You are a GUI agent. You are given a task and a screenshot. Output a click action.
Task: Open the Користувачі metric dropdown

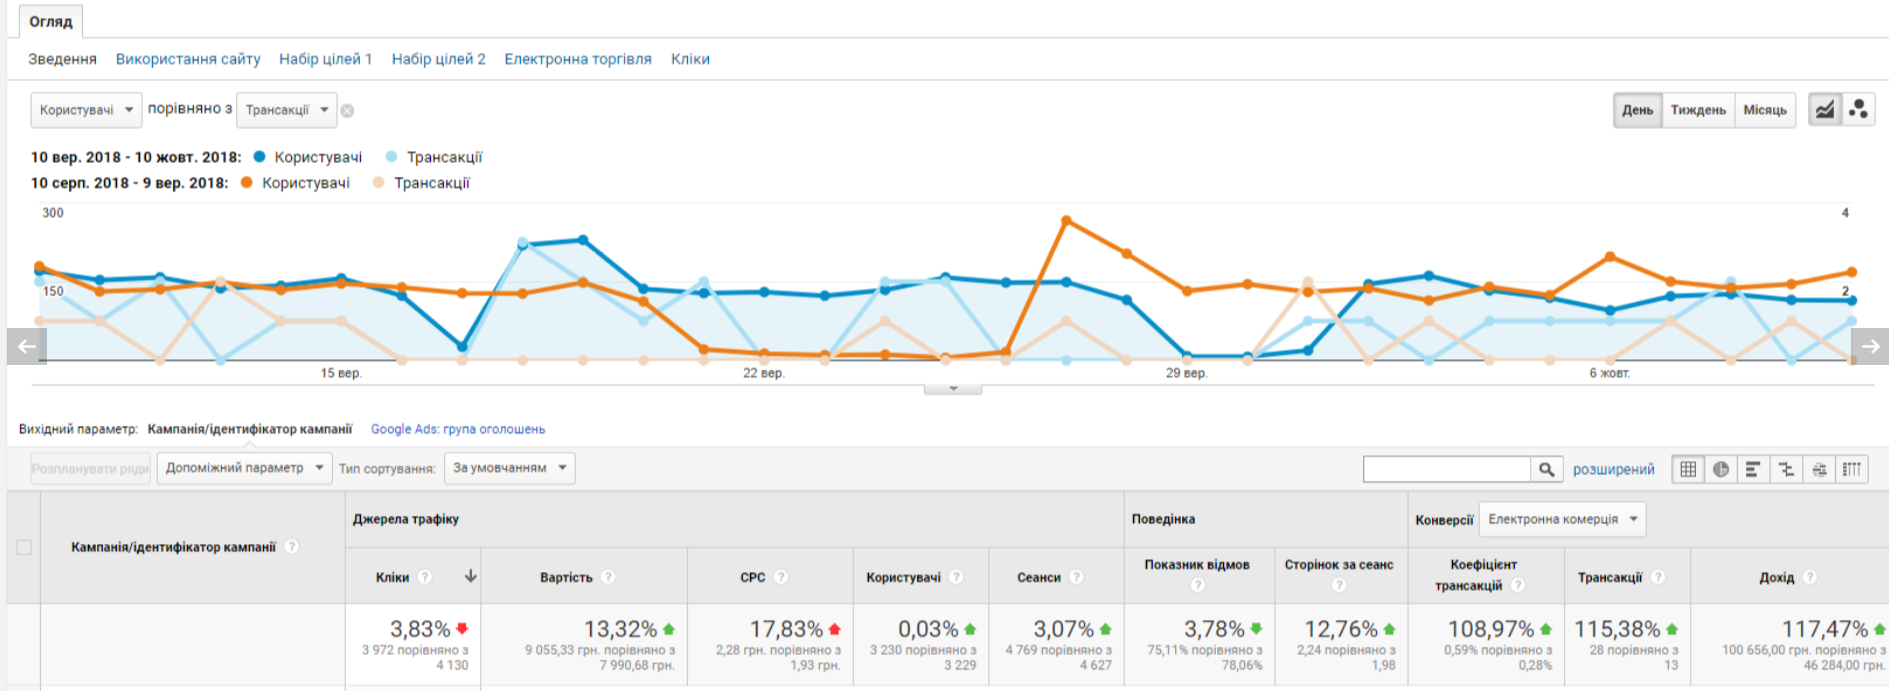[86, 110]
